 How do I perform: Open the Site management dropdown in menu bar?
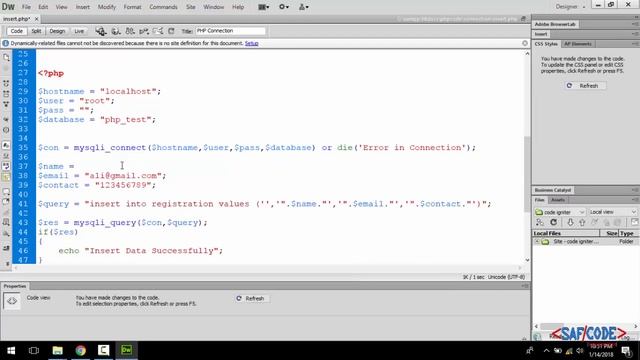point(304,7)
